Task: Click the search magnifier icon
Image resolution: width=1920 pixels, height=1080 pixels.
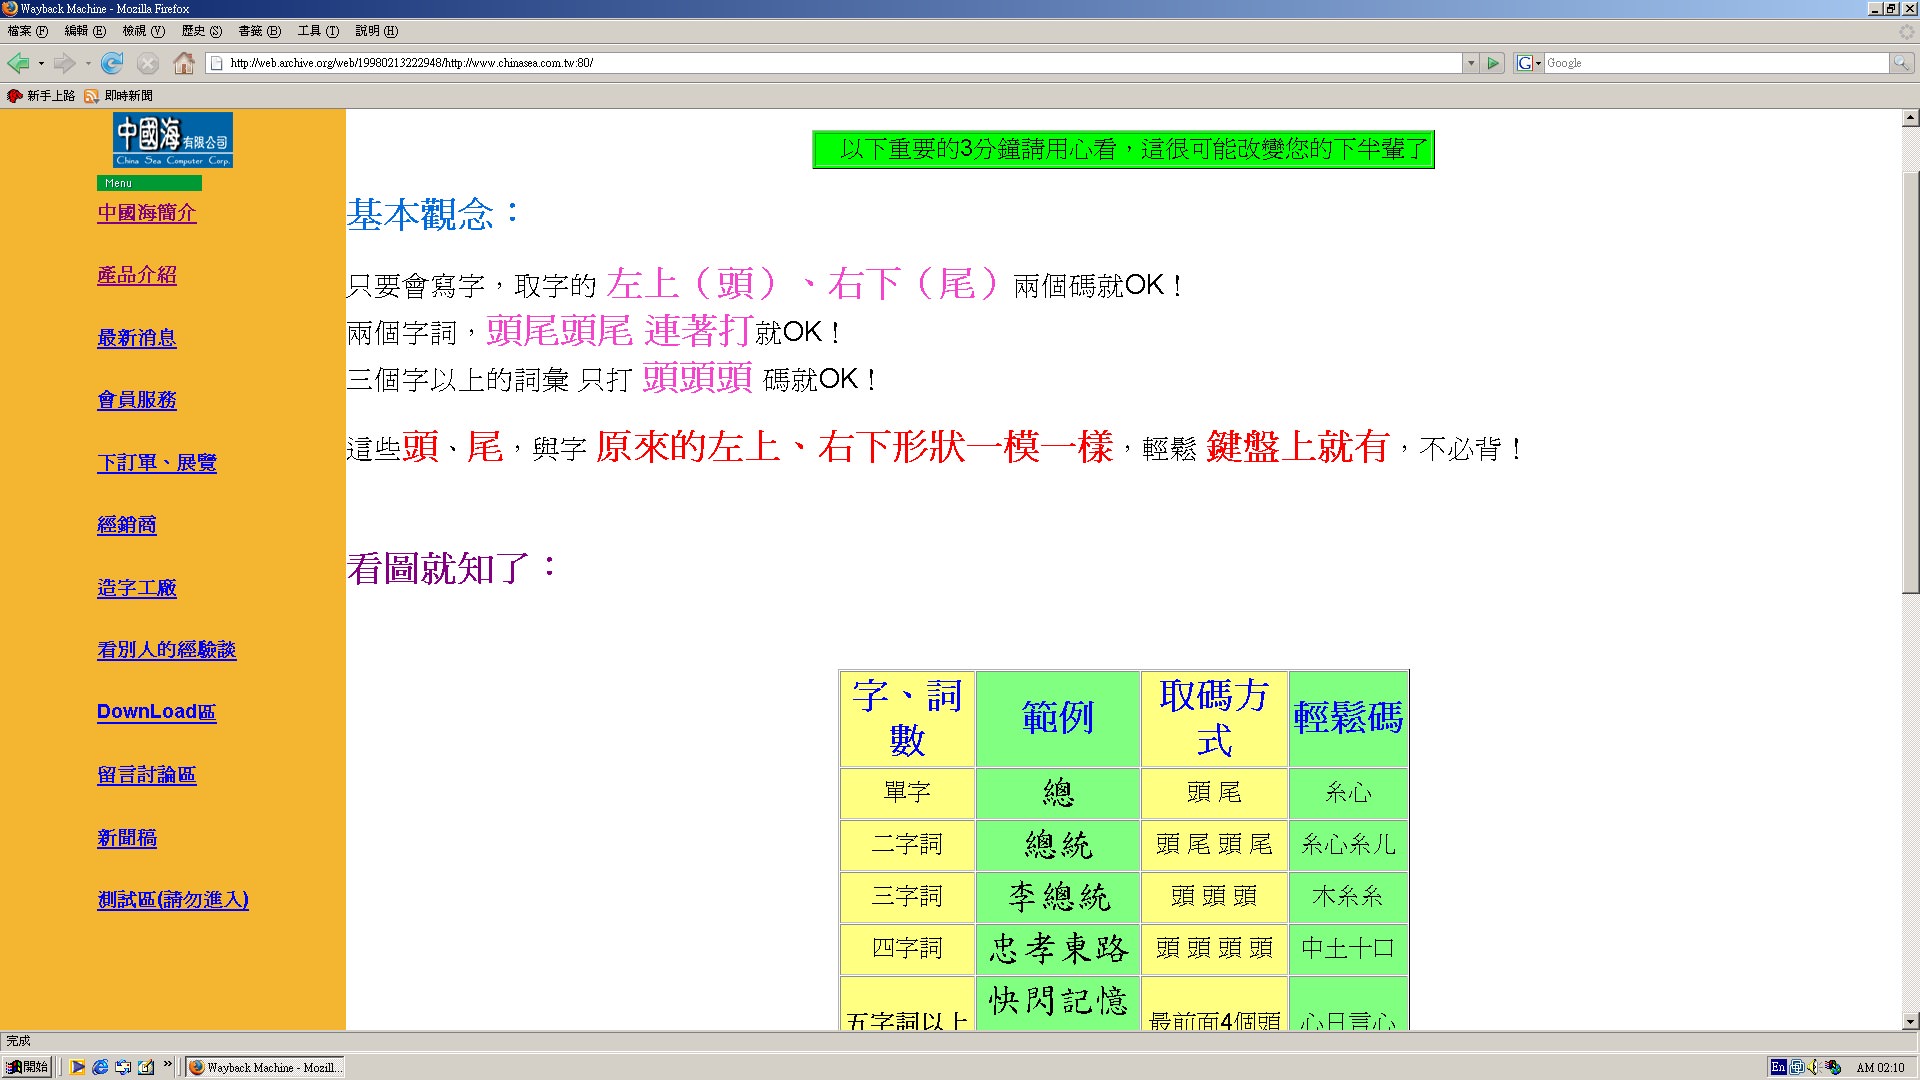Action: (x=1901, y=63)
